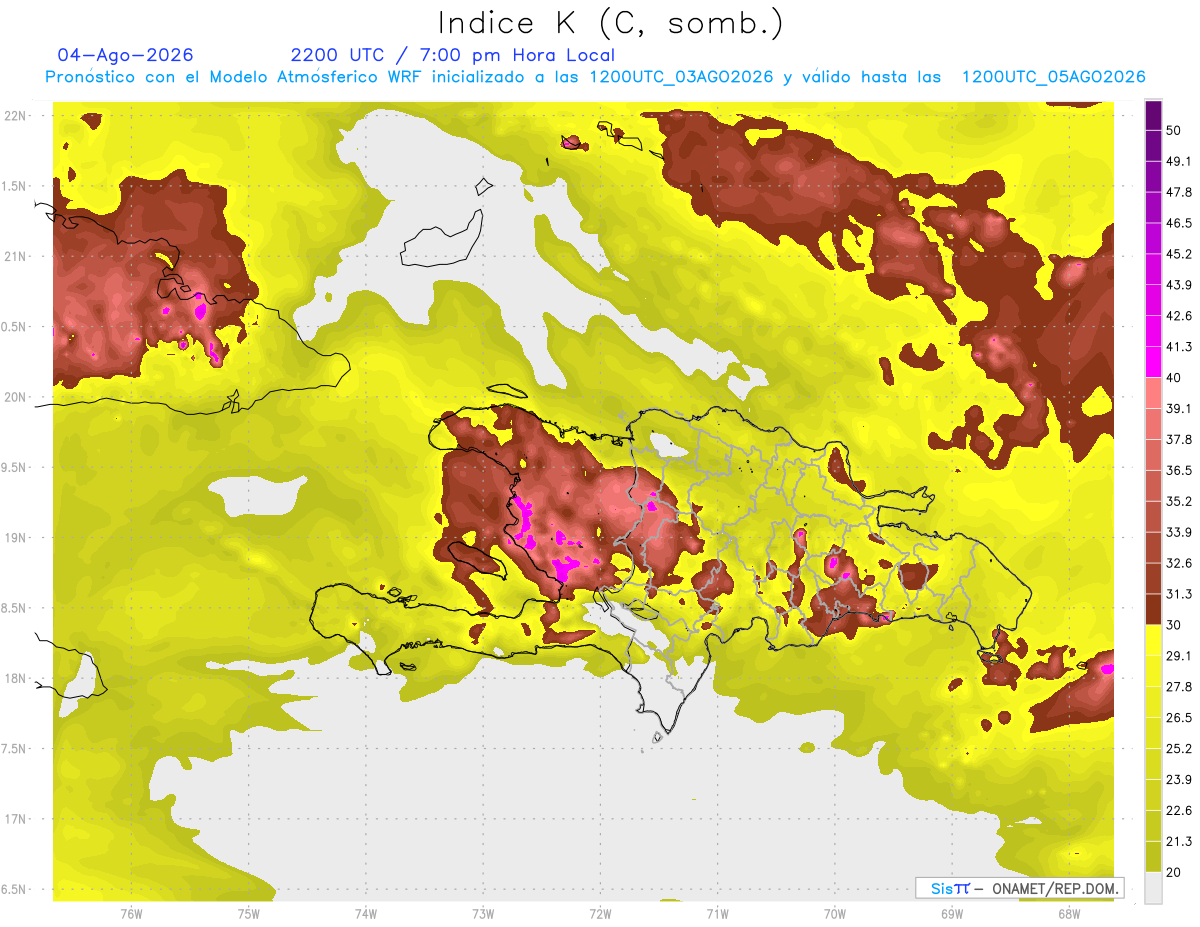Click the legend value 46.5
Image resolution: width=1200 pixels, height=927 pixels.
tap(1179, 223)
